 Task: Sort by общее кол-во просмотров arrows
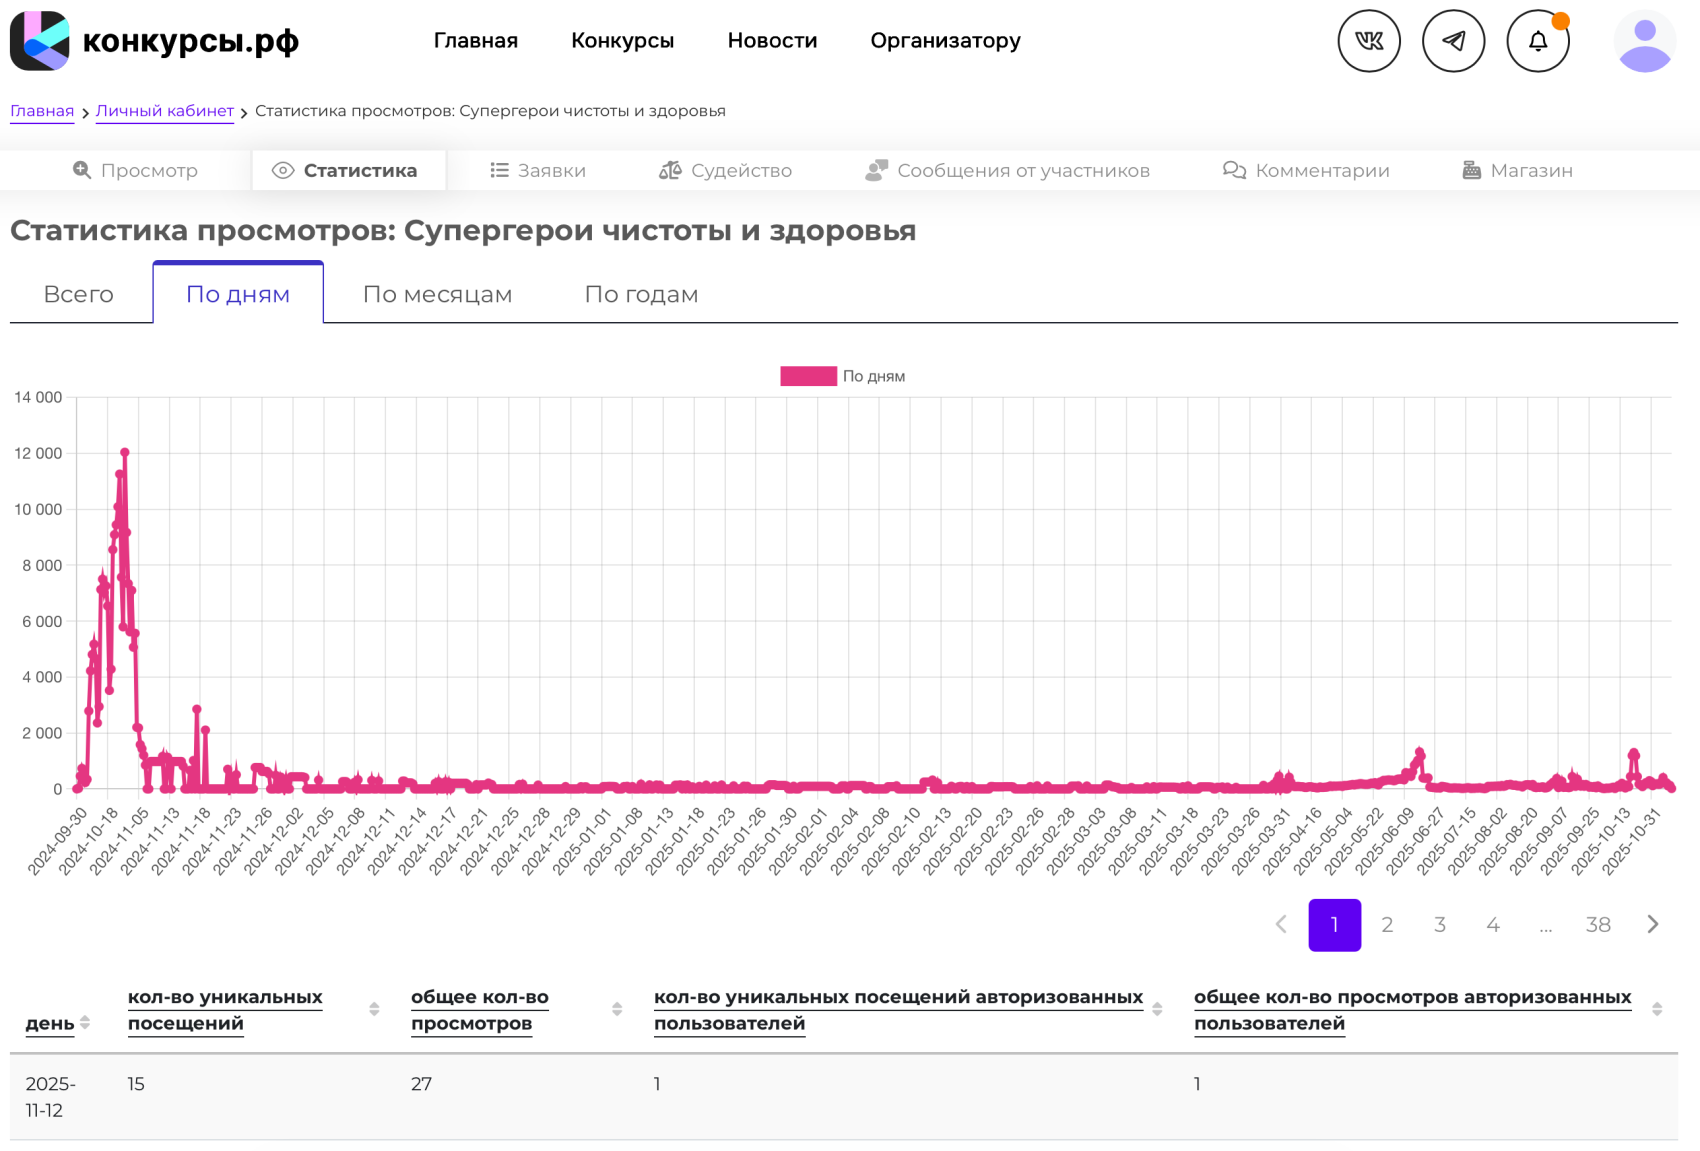[617, 1009]
